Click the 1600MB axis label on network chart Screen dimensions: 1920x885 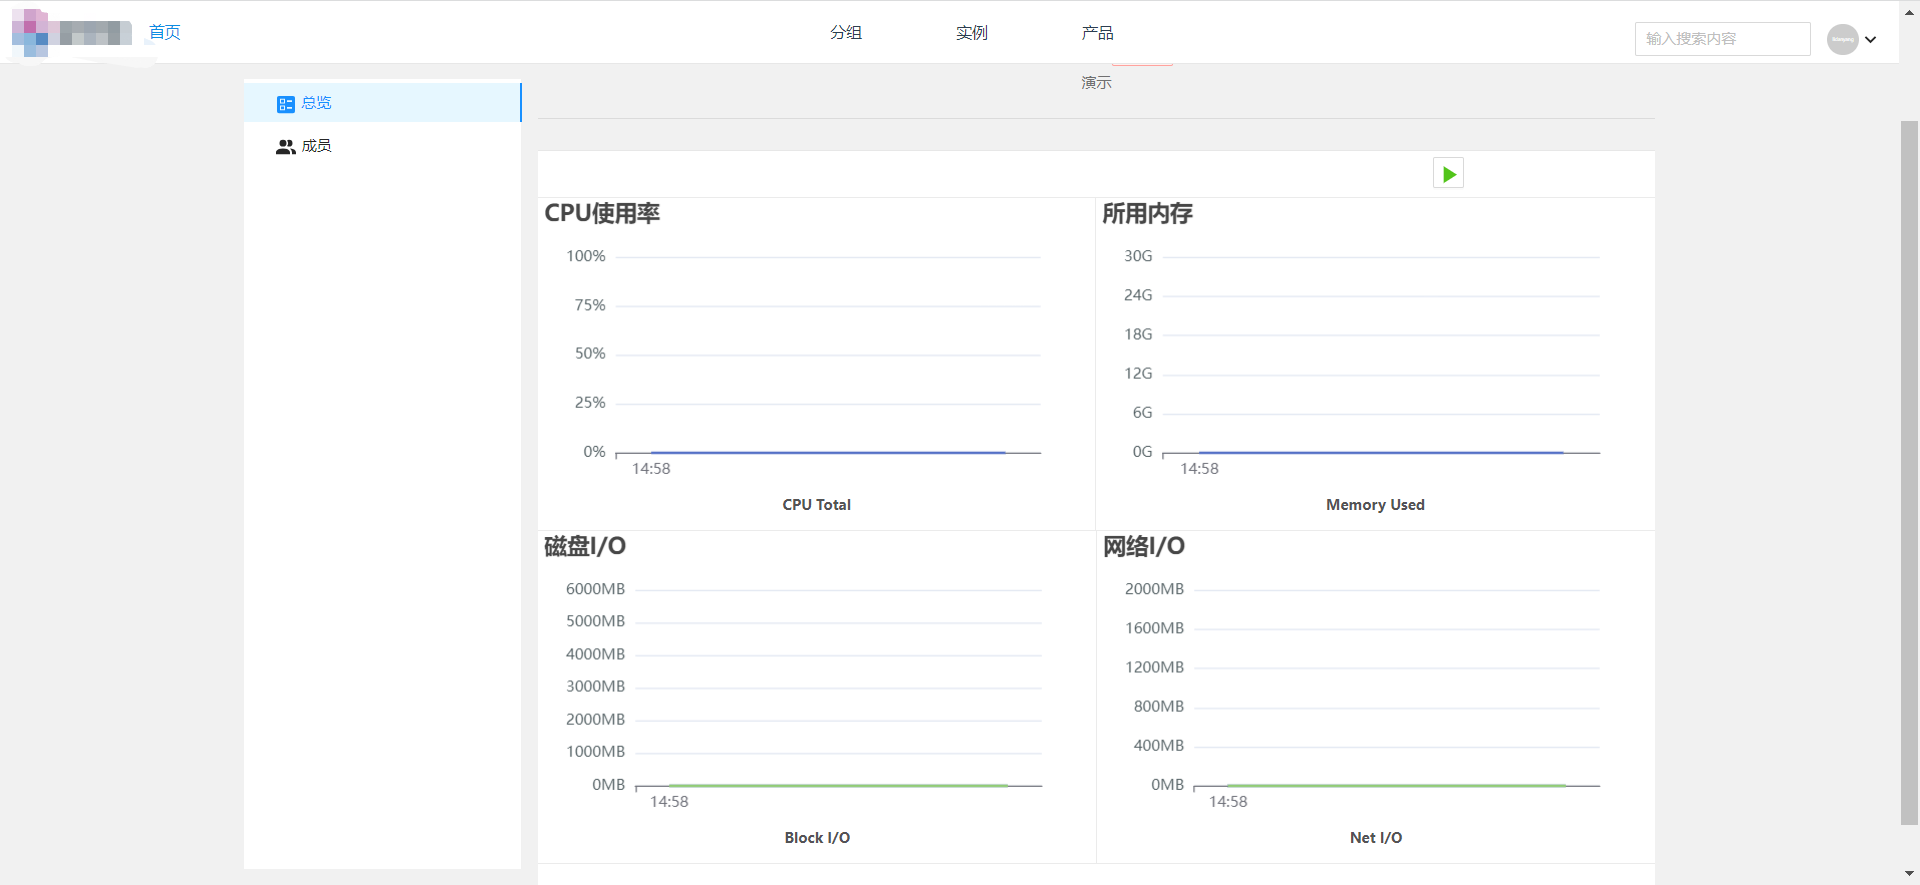point(1154,628)
